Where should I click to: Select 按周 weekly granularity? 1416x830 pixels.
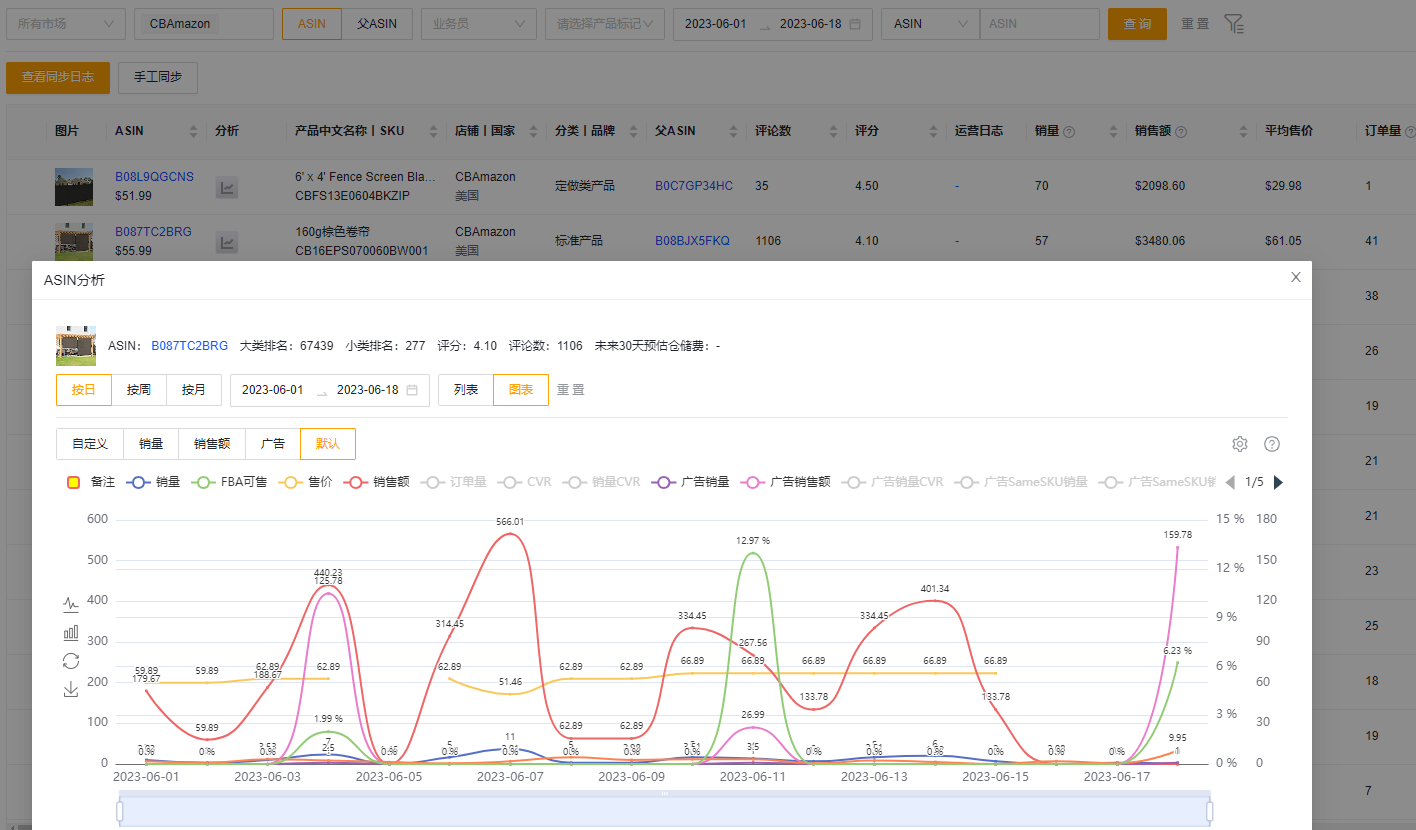click(139, 390)
